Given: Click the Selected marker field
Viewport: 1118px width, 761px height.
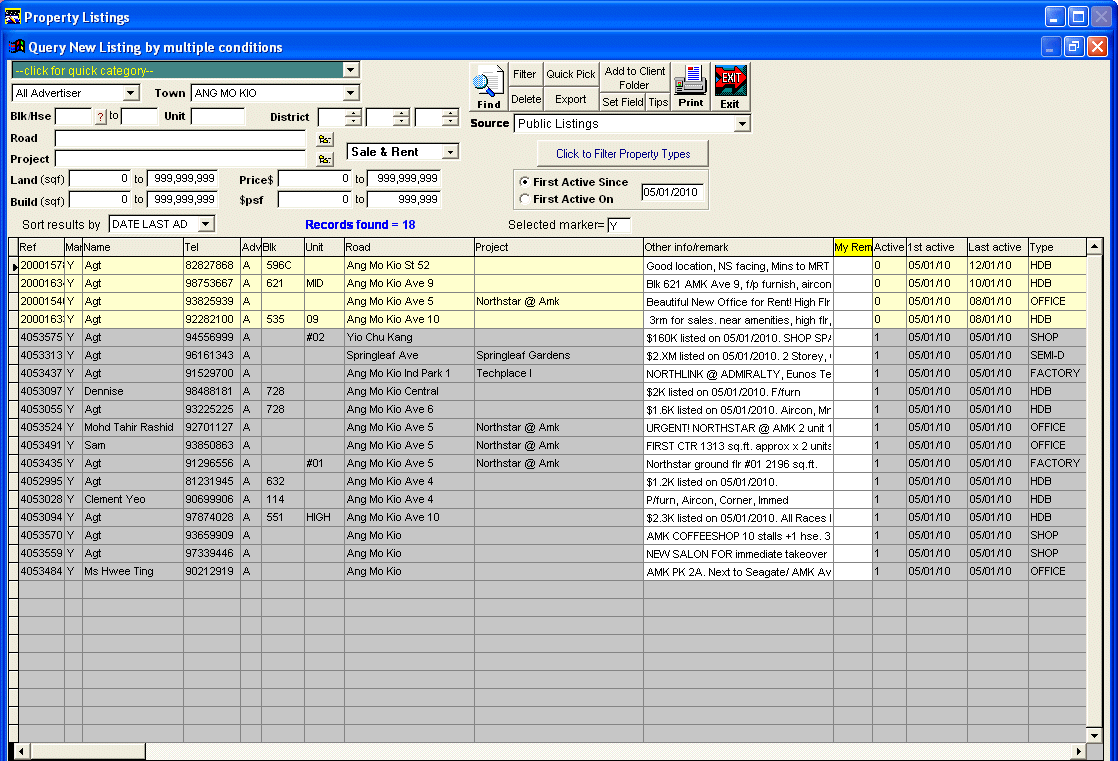Looking at the screenshot, I should tap(619, 225).
